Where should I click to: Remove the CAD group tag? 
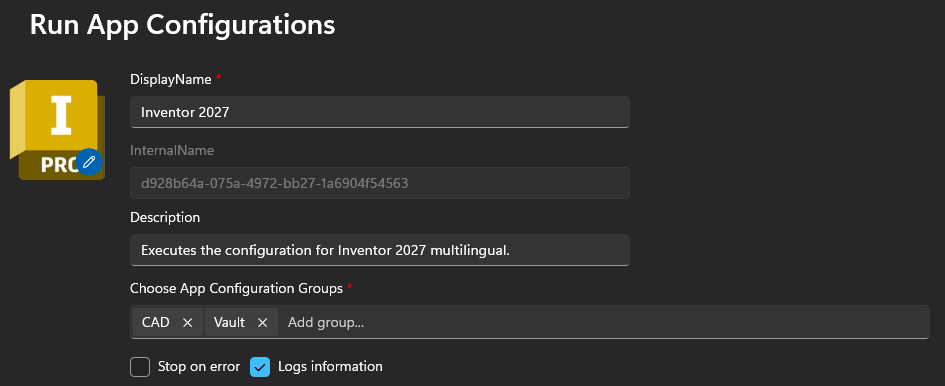pyautogui.click(x=187, y=323)
